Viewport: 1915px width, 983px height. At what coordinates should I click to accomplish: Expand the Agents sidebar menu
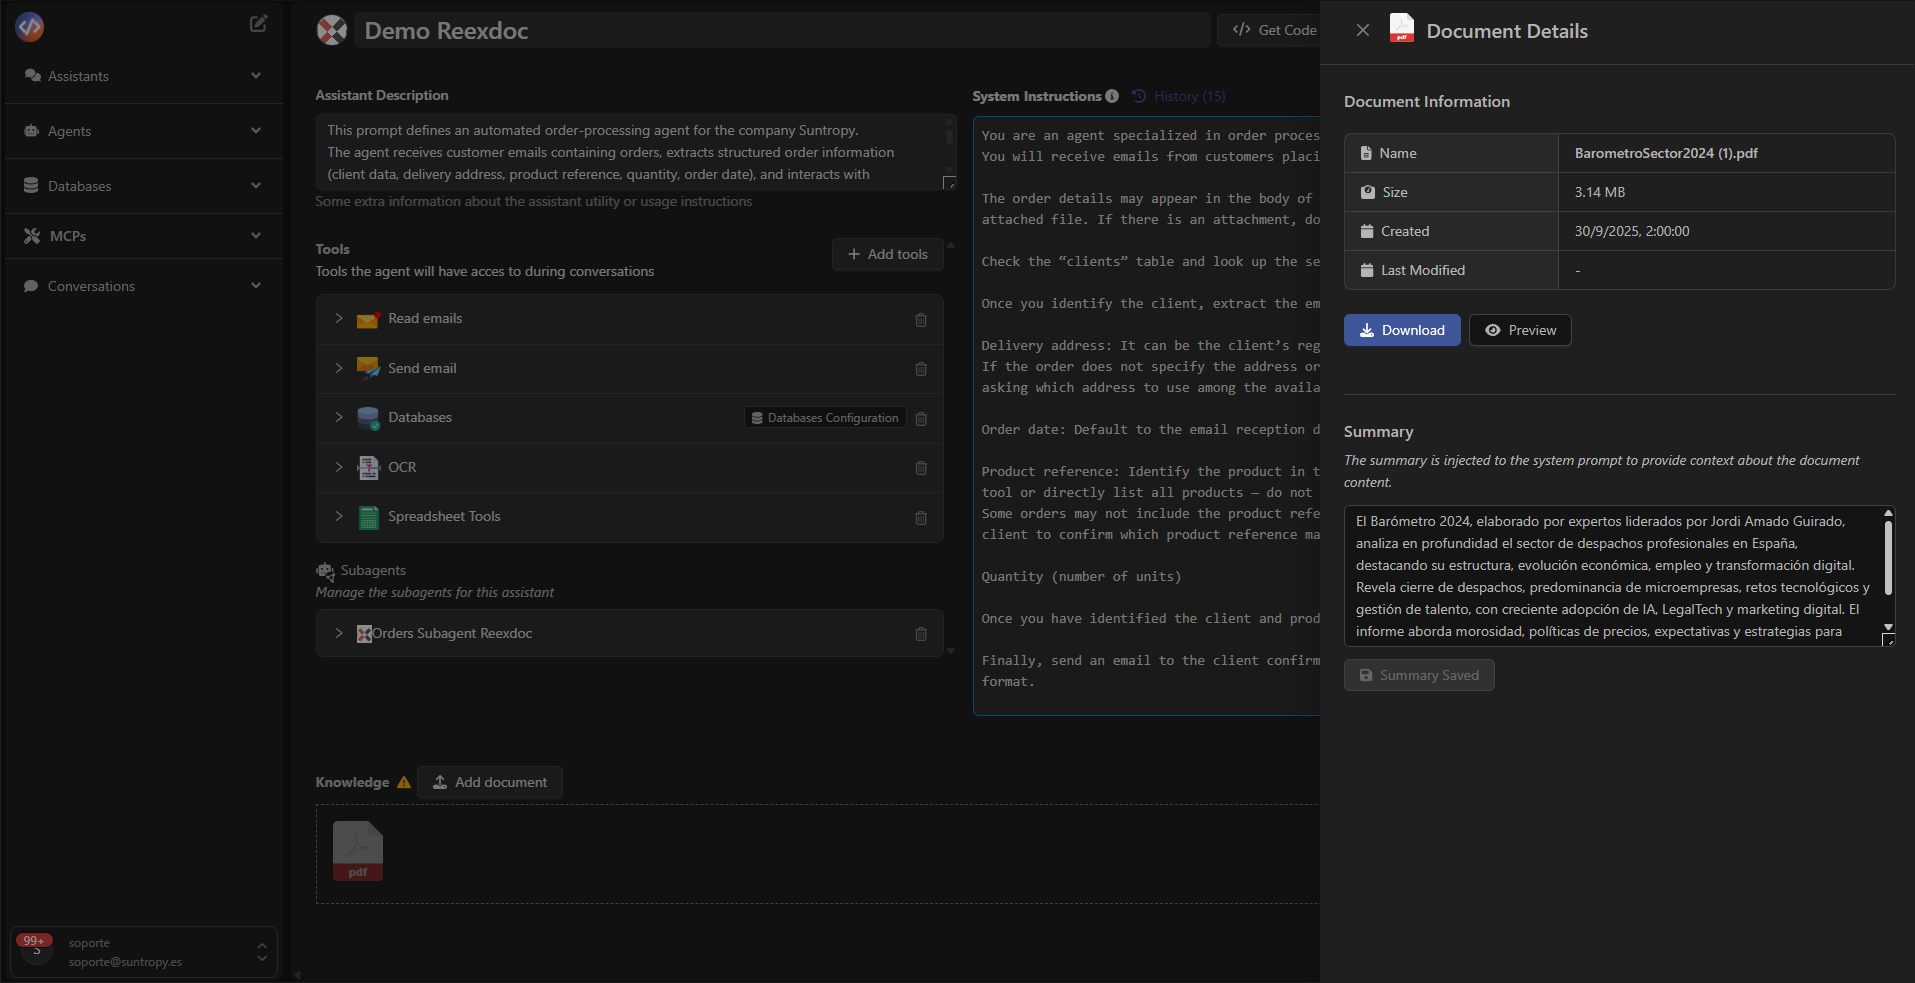point(142,131)
